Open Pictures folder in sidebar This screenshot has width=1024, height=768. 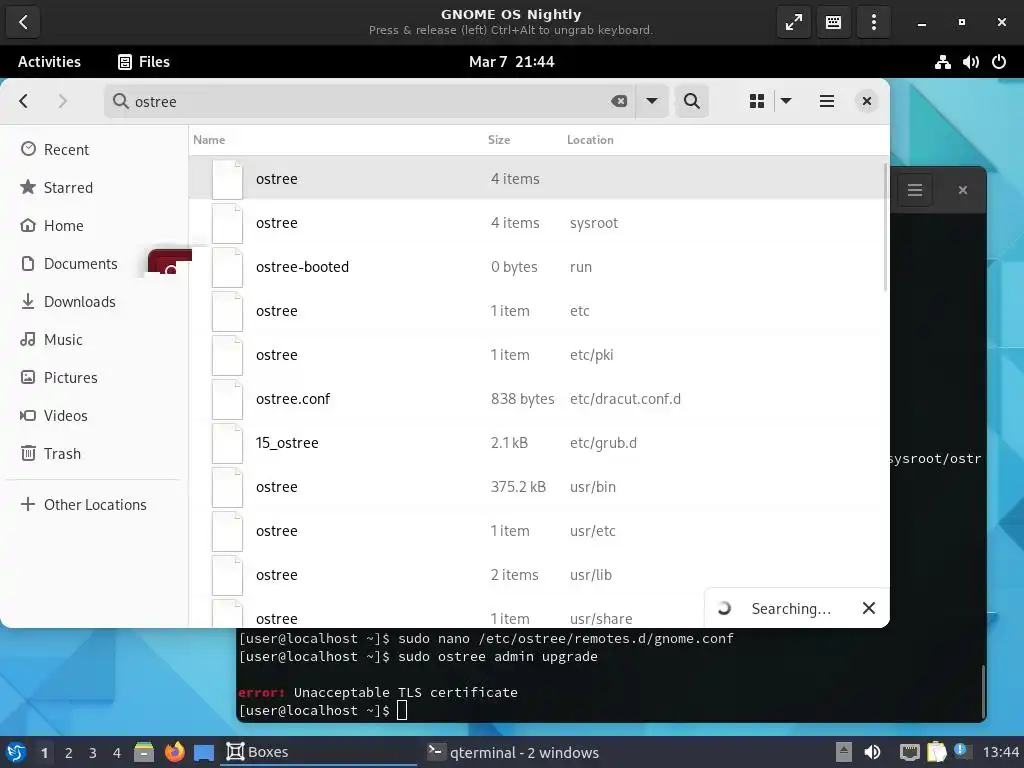(x=94, y=377)
